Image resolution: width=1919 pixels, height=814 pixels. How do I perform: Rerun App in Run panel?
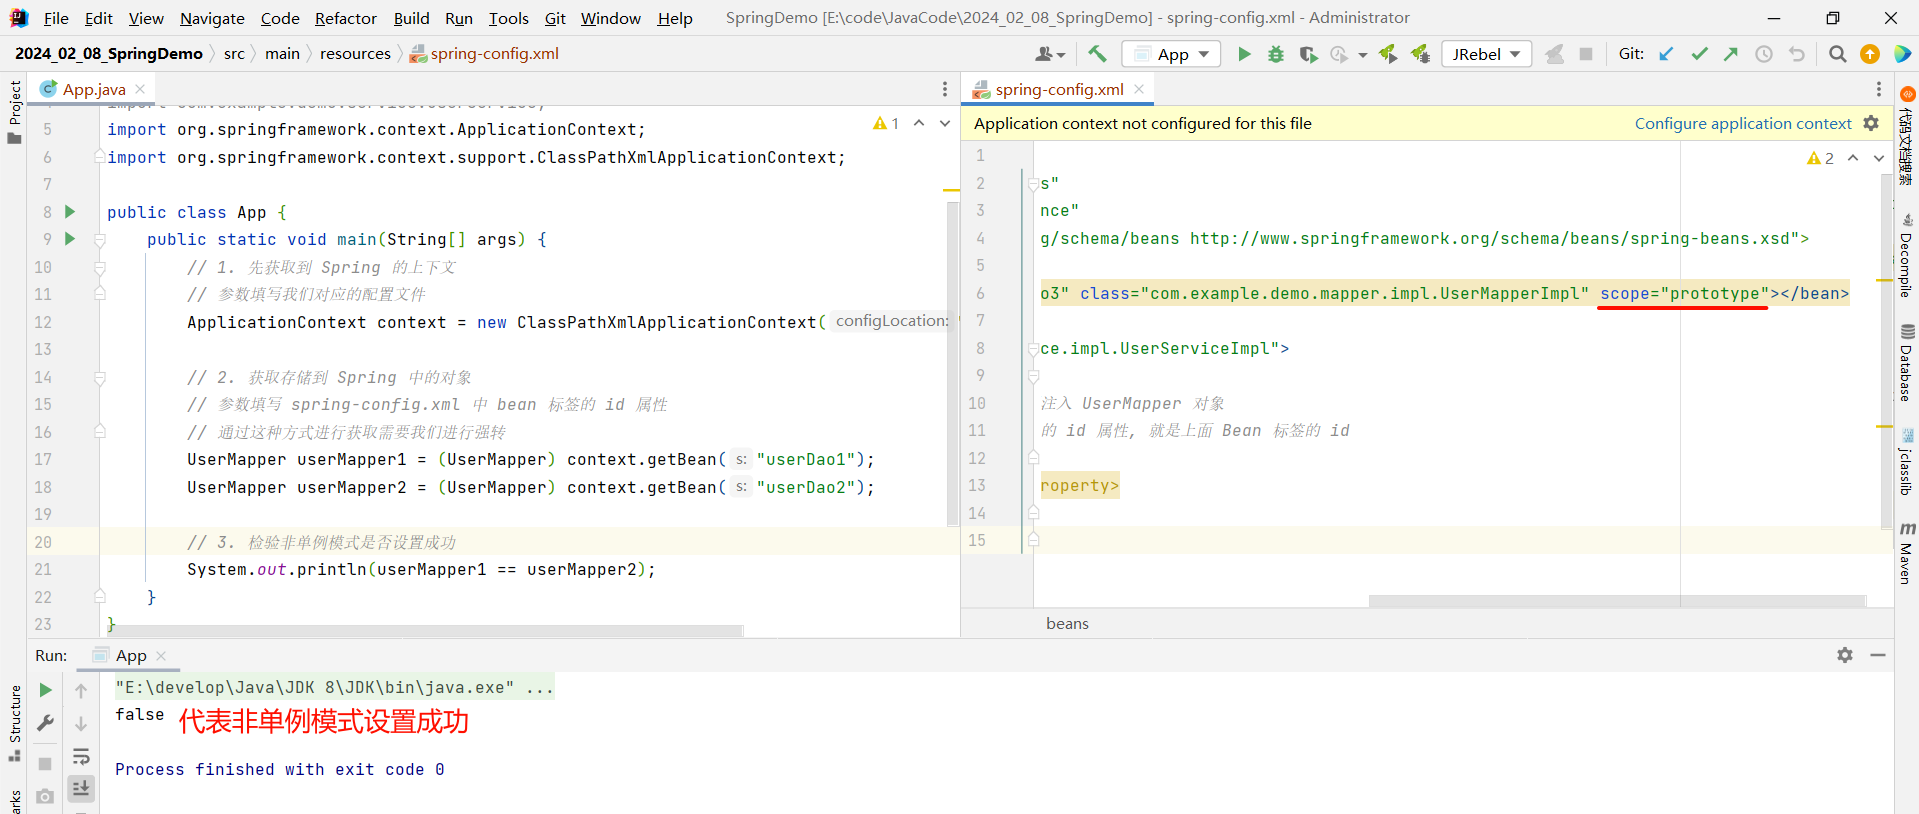(x=45, y=690)
